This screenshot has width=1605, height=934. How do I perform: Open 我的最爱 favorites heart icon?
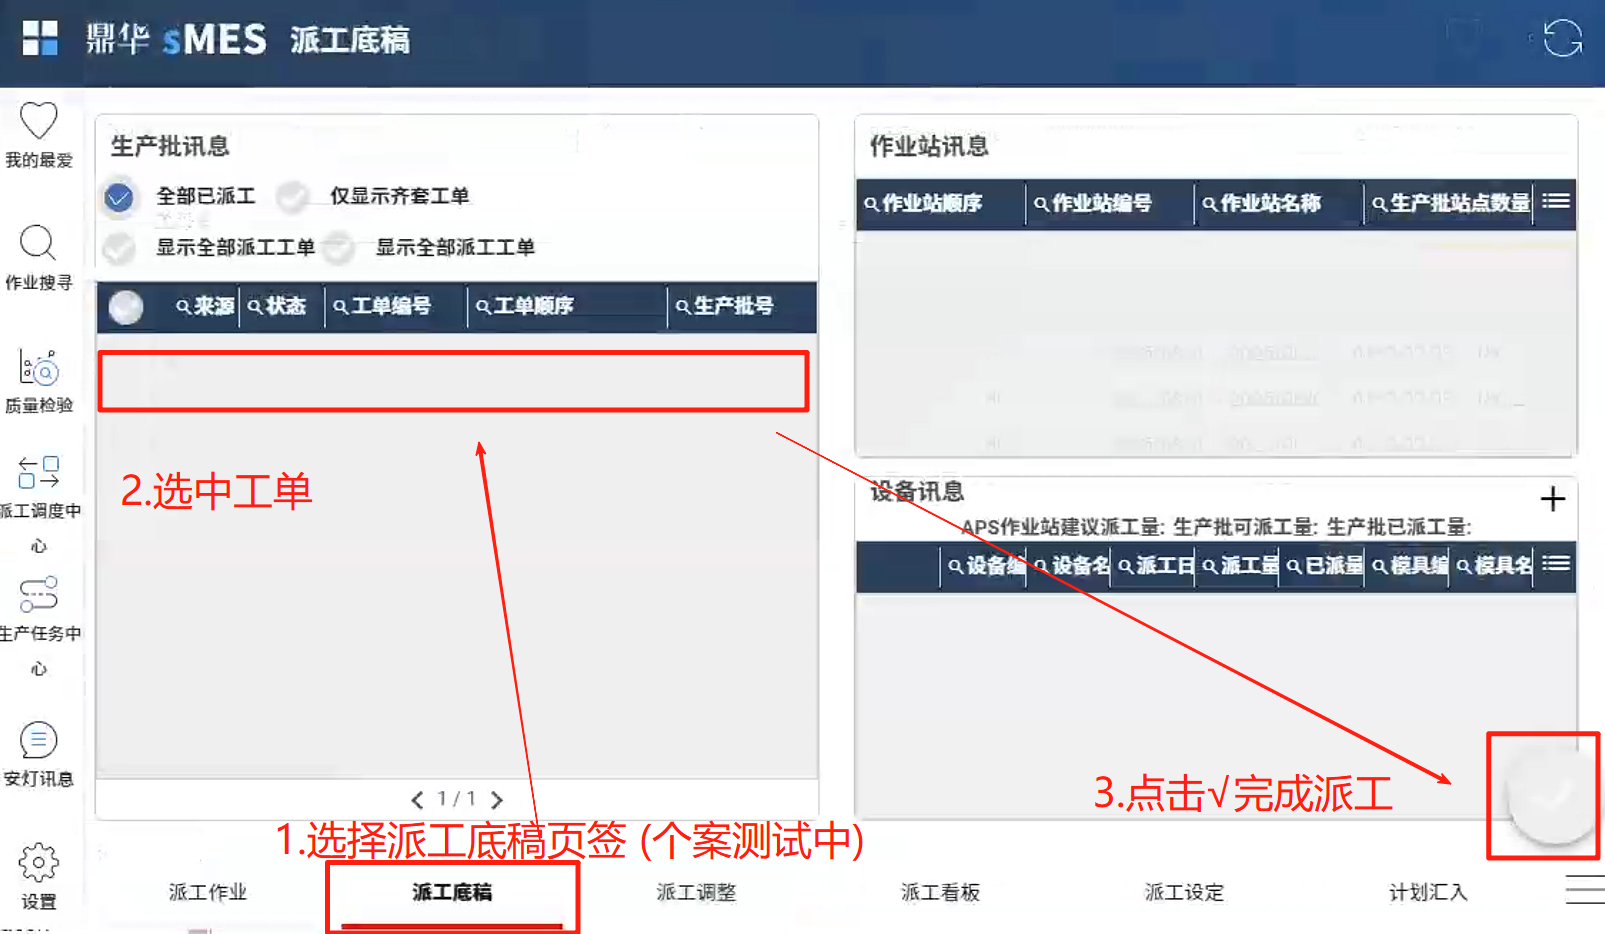point(39,121)
